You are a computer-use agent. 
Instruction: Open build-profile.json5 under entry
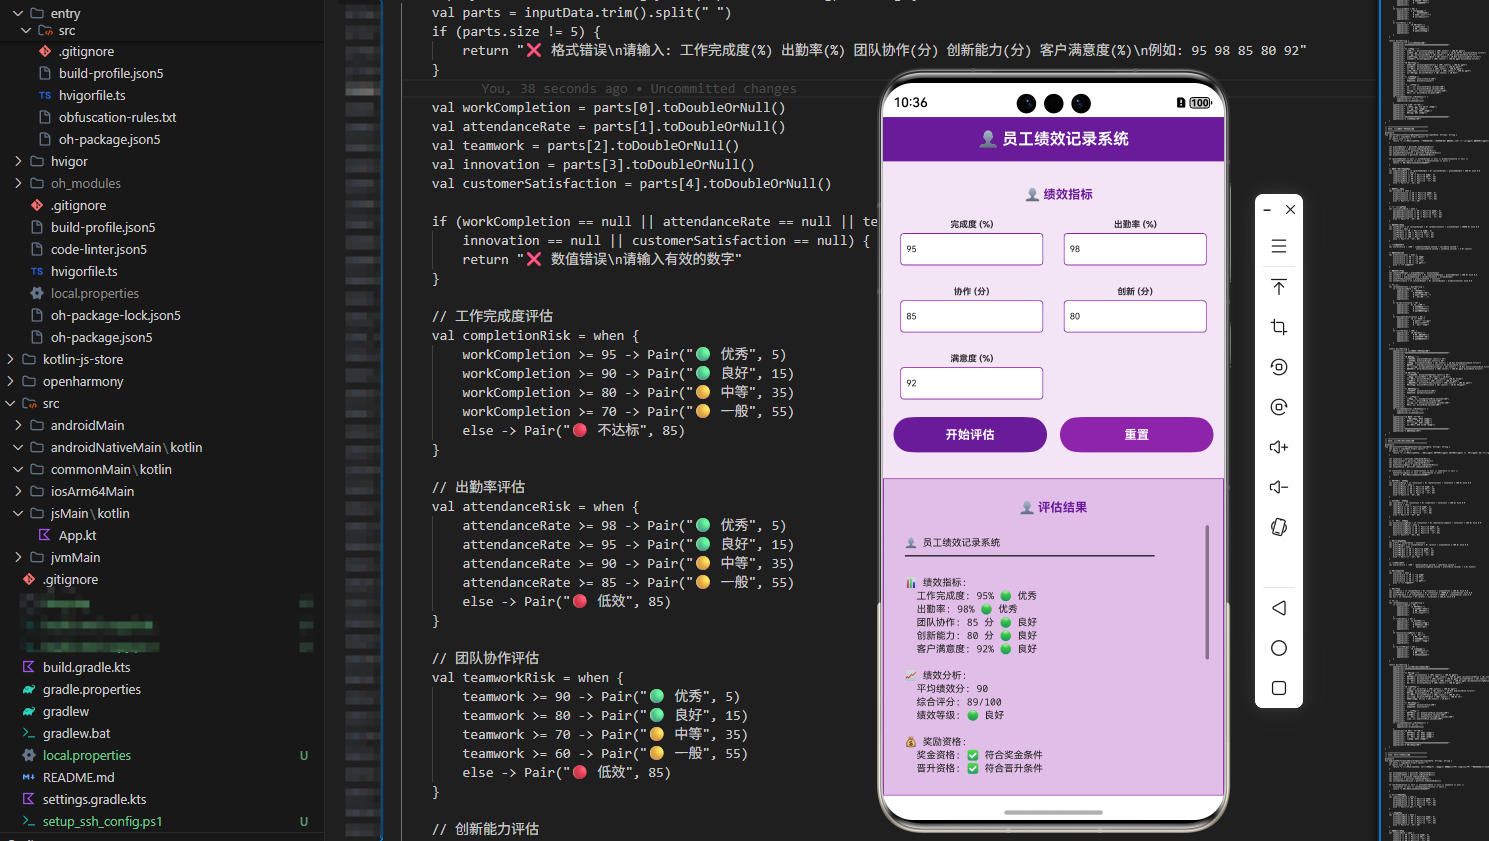[x=111, y=73]
